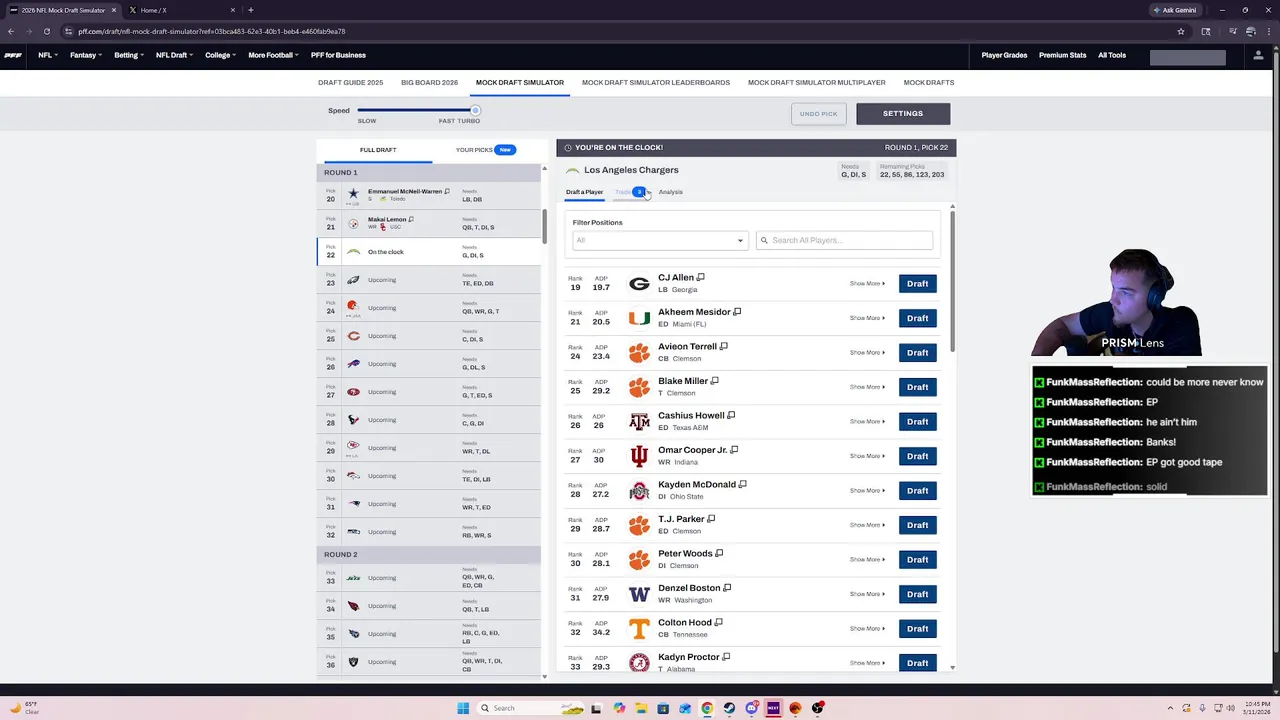1280x720 pixels.
Task: Click the draft Speed slider handle
Action: [475, 110]
